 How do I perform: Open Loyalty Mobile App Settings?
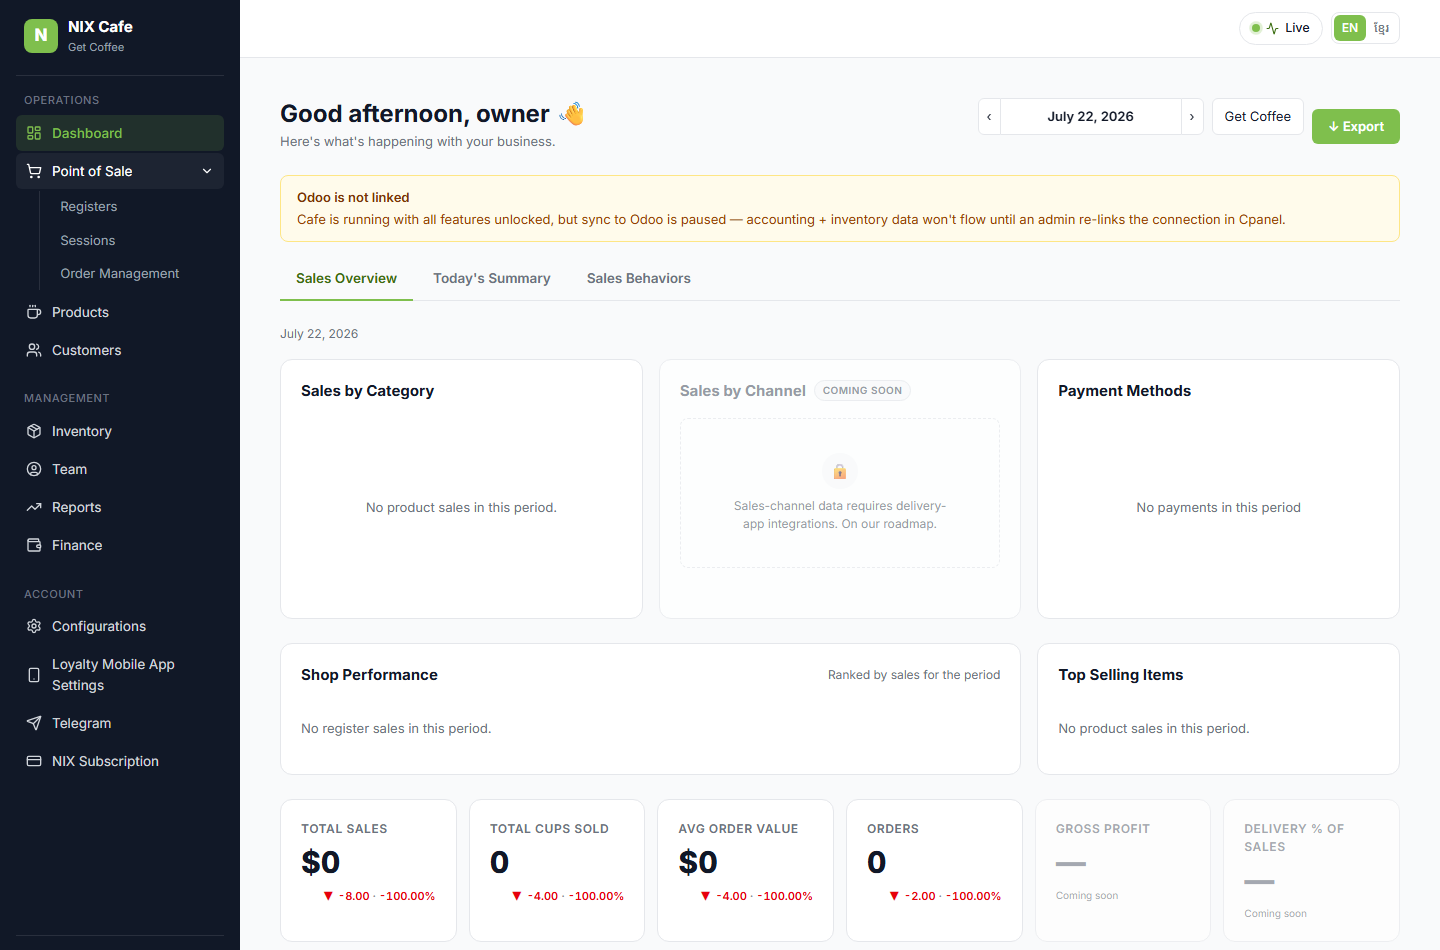pyautogui.click(x=120, y=675)
